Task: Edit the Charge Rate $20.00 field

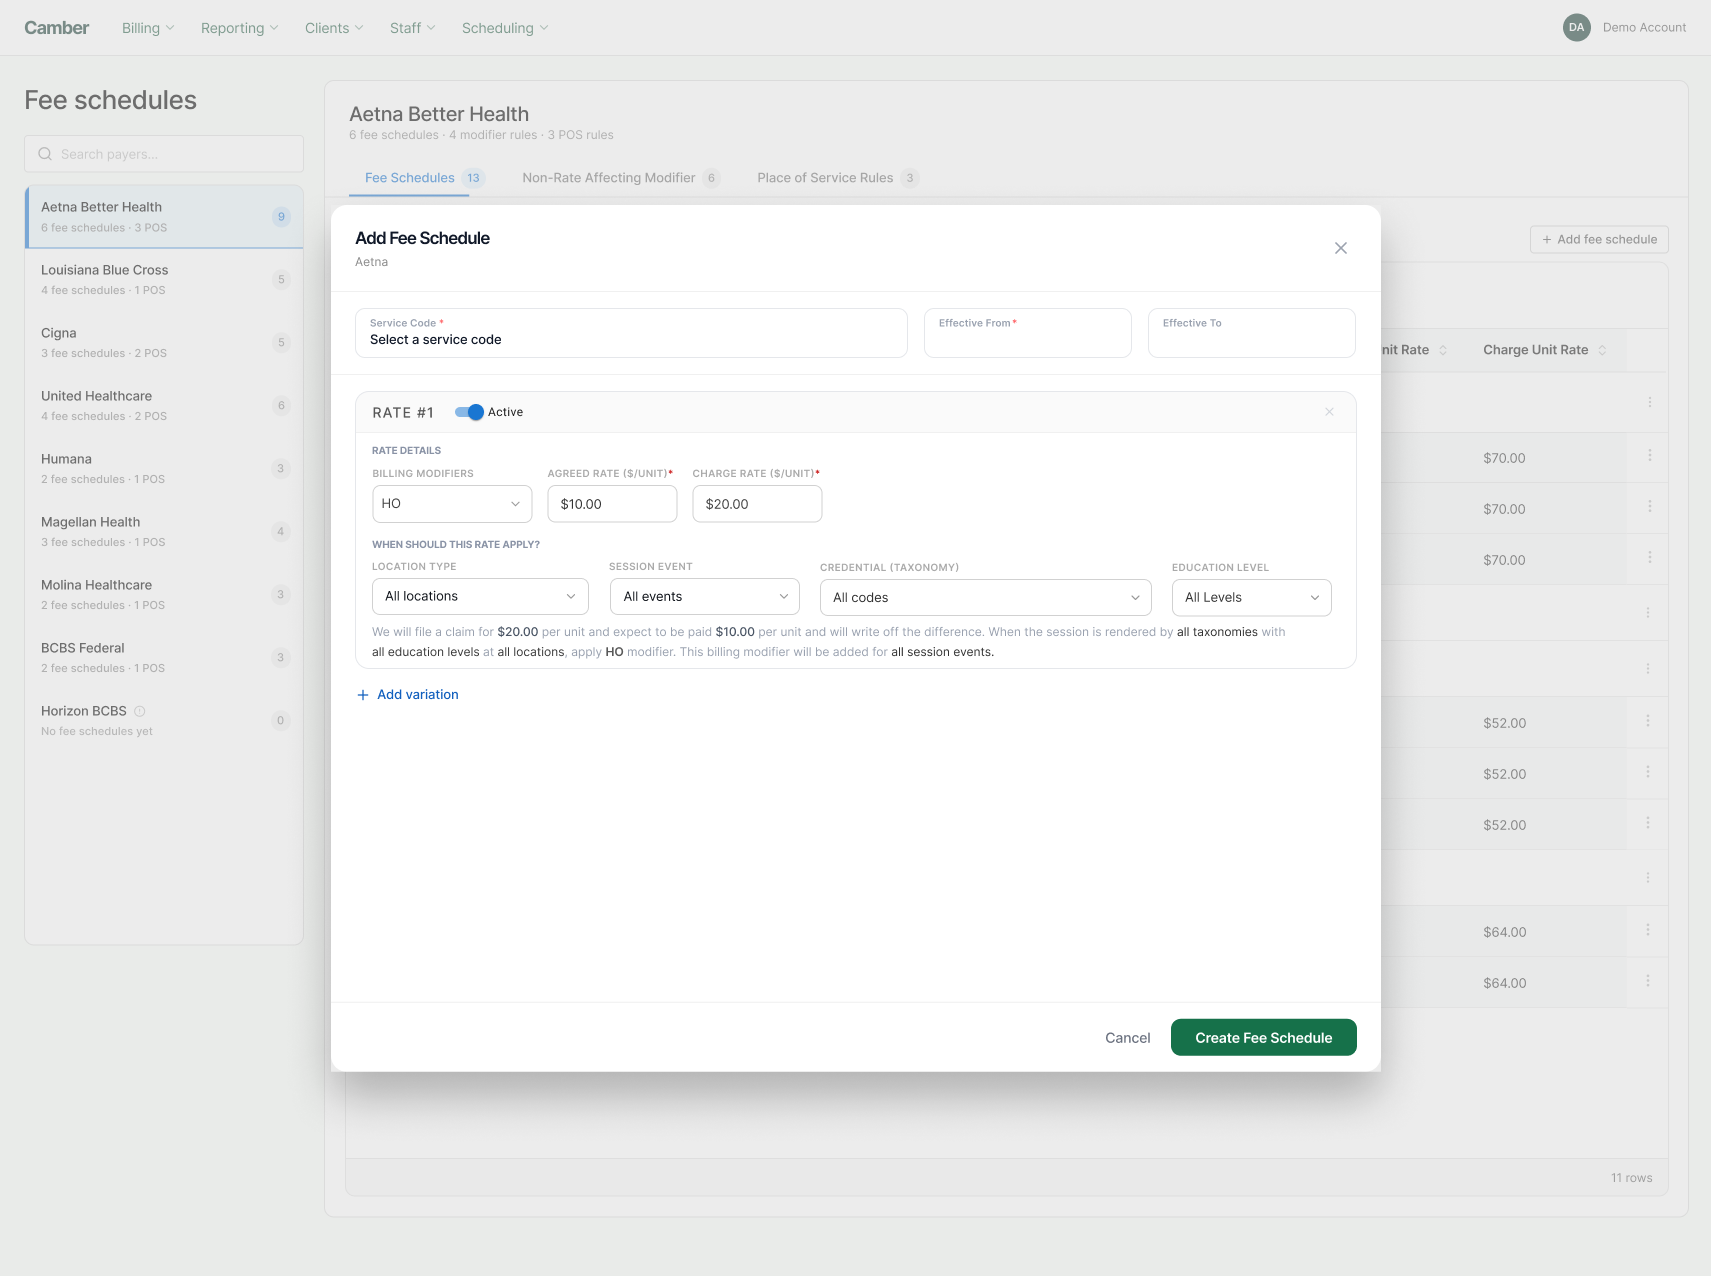Action: tap(757, 504)
